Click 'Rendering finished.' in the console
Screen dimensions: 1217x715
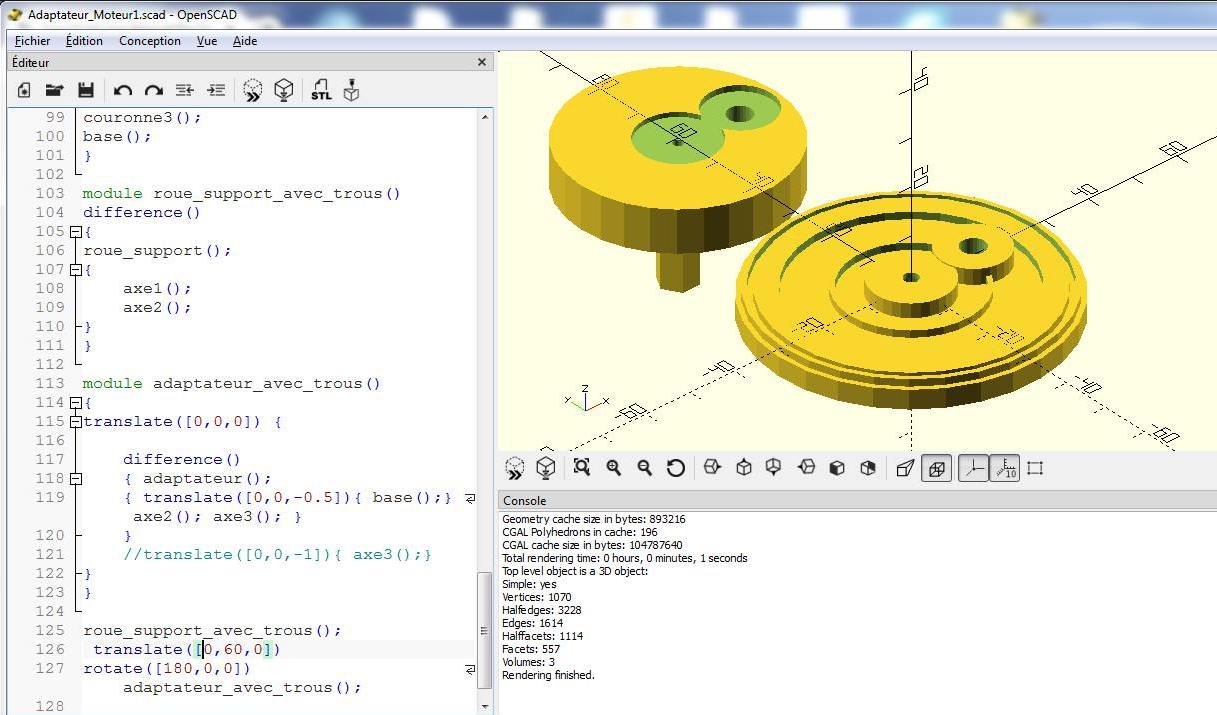548,675
